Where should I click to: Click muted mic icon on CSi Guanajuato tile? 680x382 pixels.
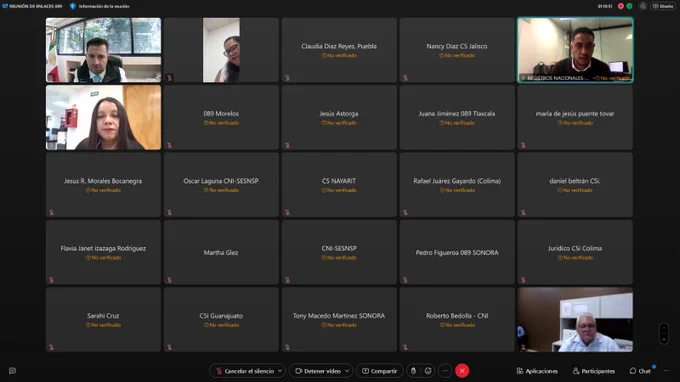(x=170, y=347)
